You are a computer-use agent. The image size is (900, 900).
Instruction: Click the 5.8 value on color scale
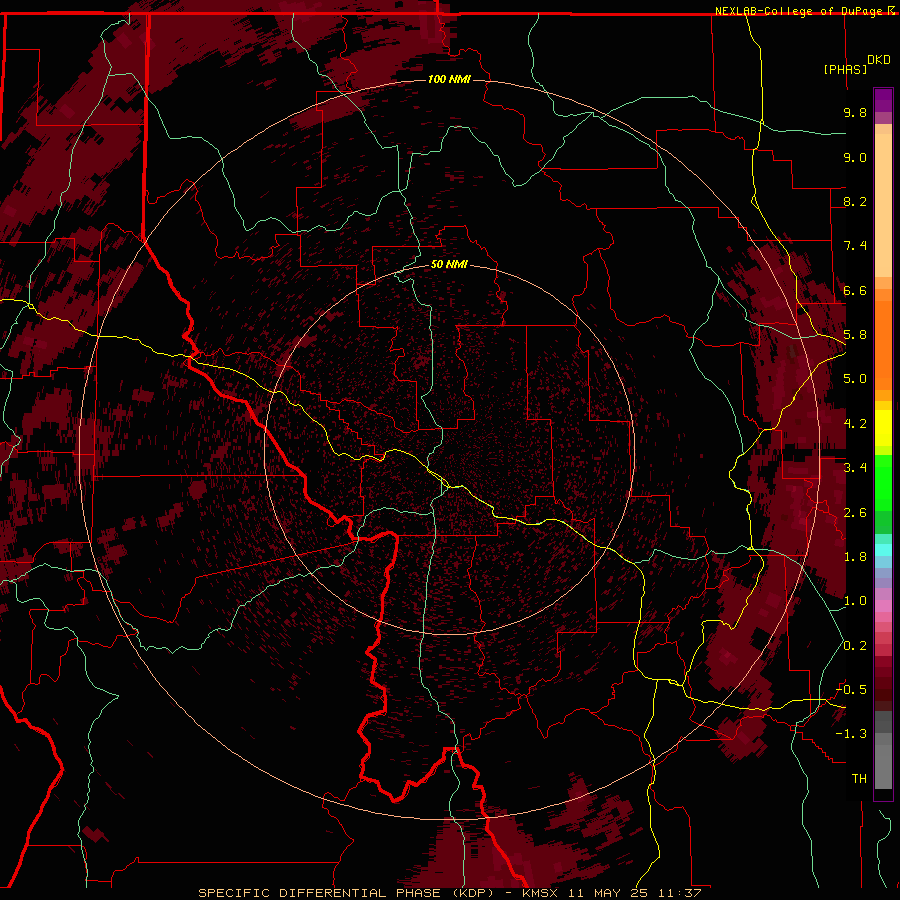point(855,335)
